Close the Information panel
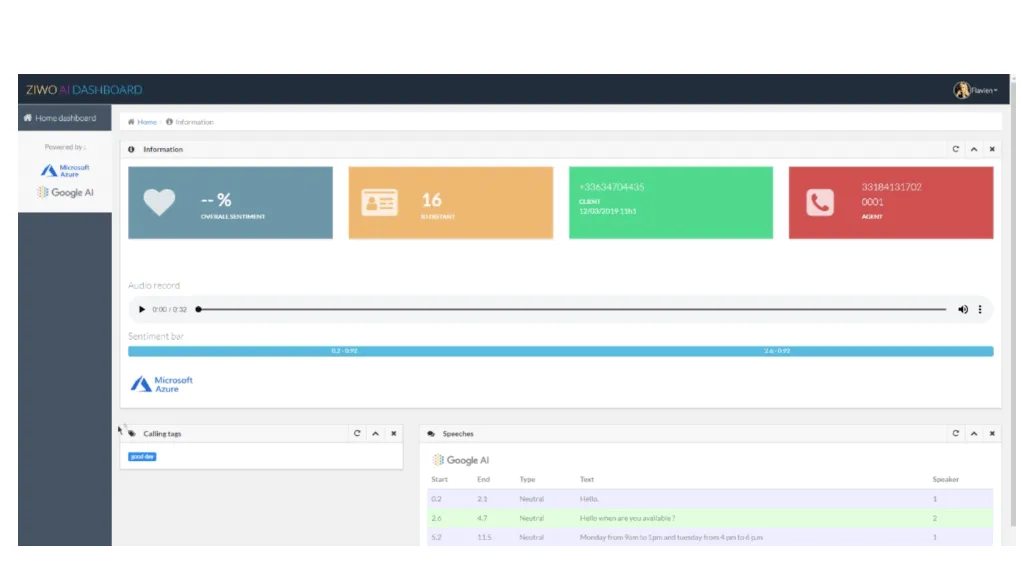This screenshot has width=1022, height=588. [992, 149]
